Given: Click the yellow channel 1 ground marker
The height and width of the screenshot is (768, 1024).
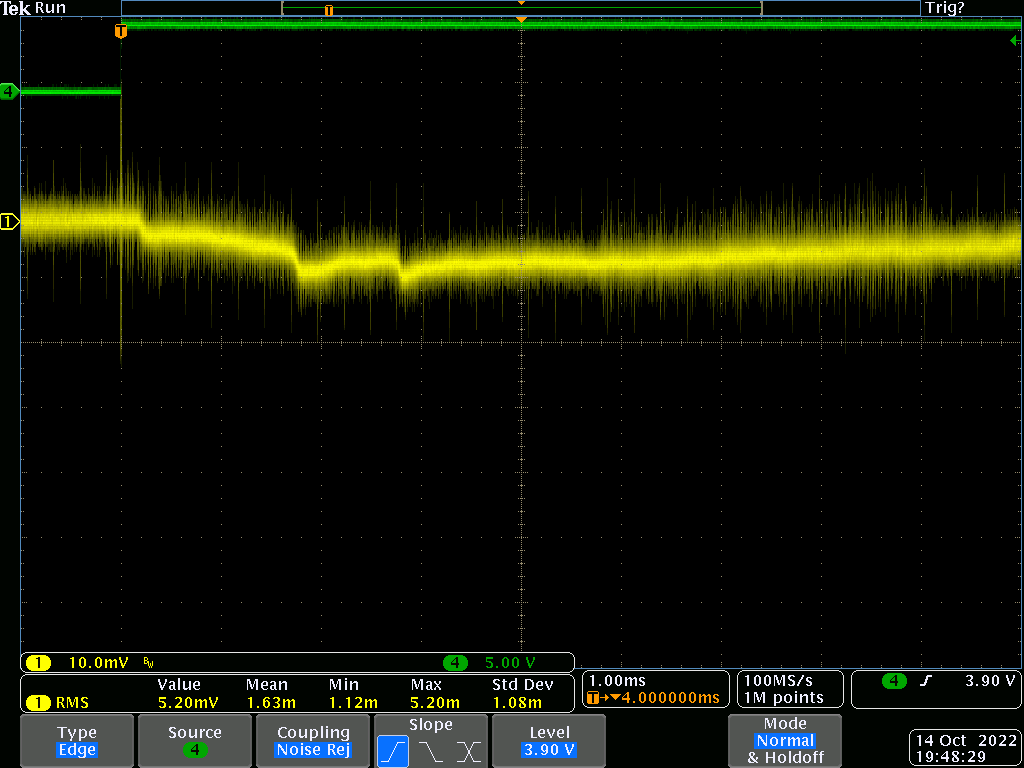Looking at the screenshot, I should pos(9,222).
